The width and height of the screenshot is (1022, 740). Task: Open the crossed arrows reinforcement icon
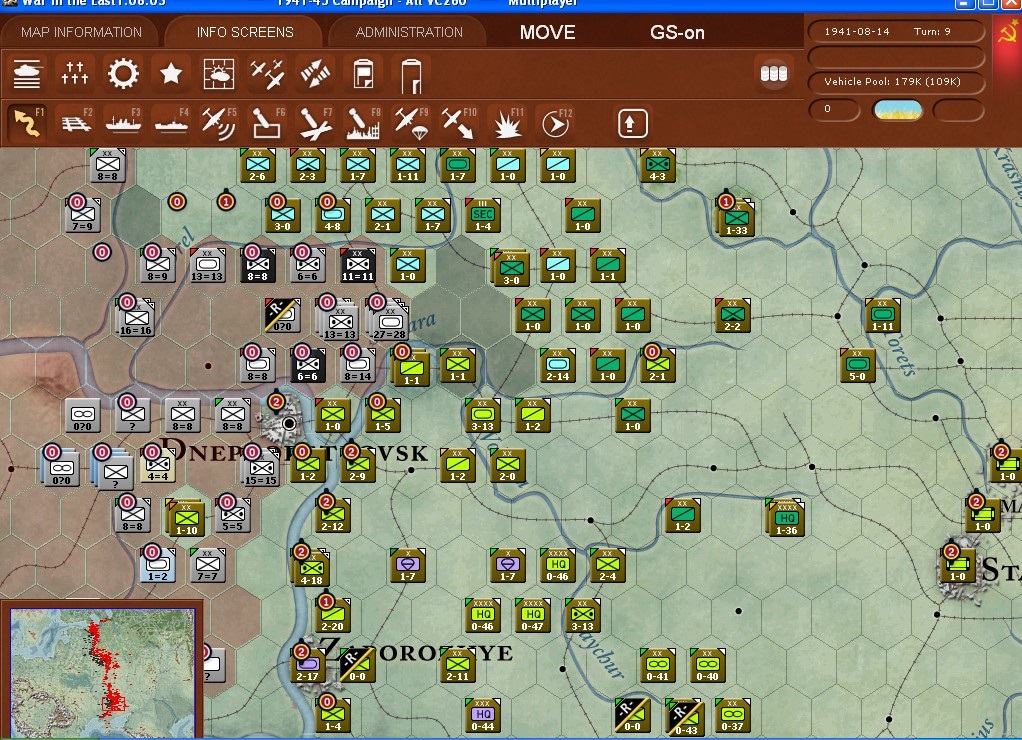point(315,74)
